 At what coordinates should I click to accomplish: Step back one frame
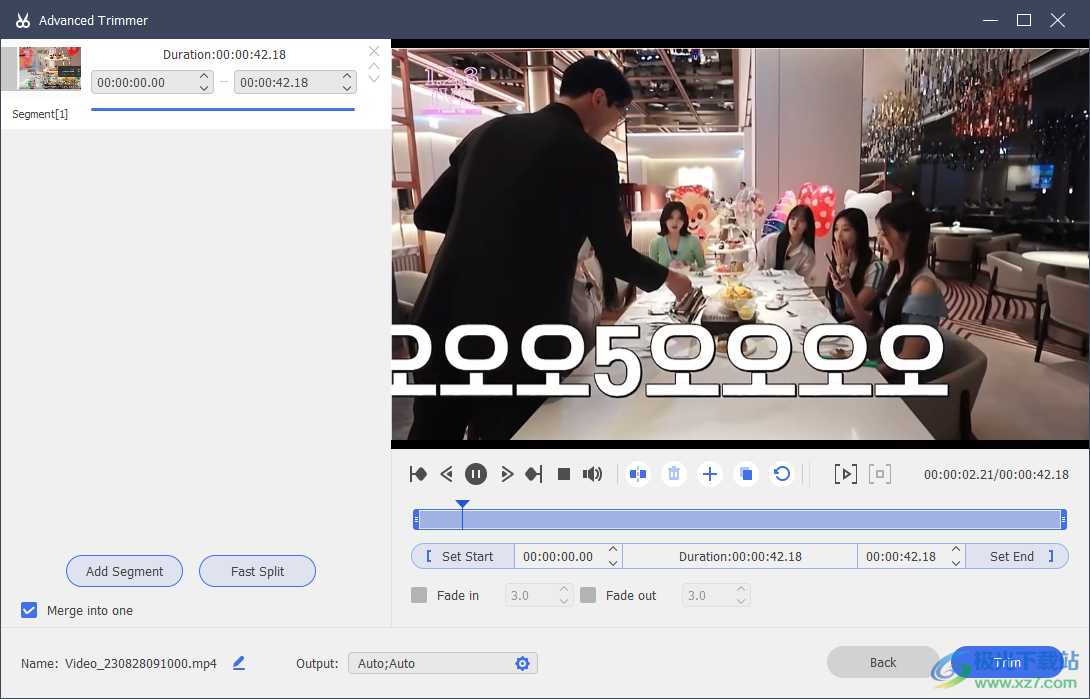pos(447,474)
